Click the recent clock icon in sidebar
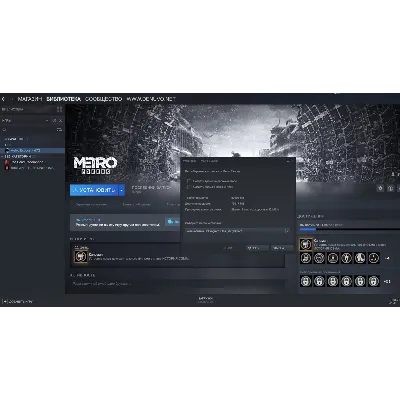This screenshot has width=400, height=400. (55, 120)
